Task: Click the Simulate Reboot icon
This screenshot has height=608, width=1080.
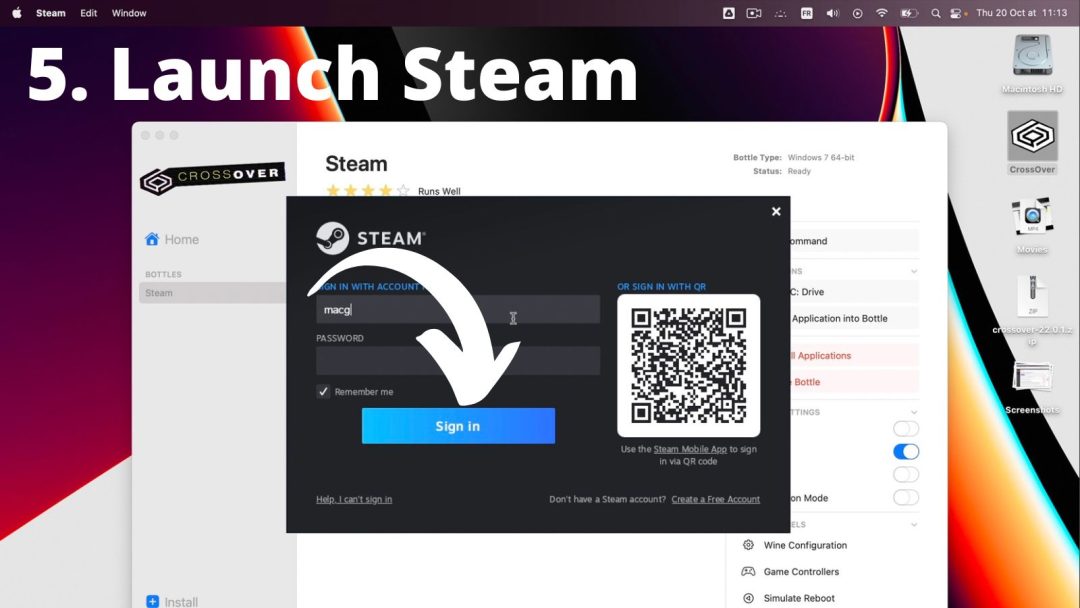Action: click(748, 598)
